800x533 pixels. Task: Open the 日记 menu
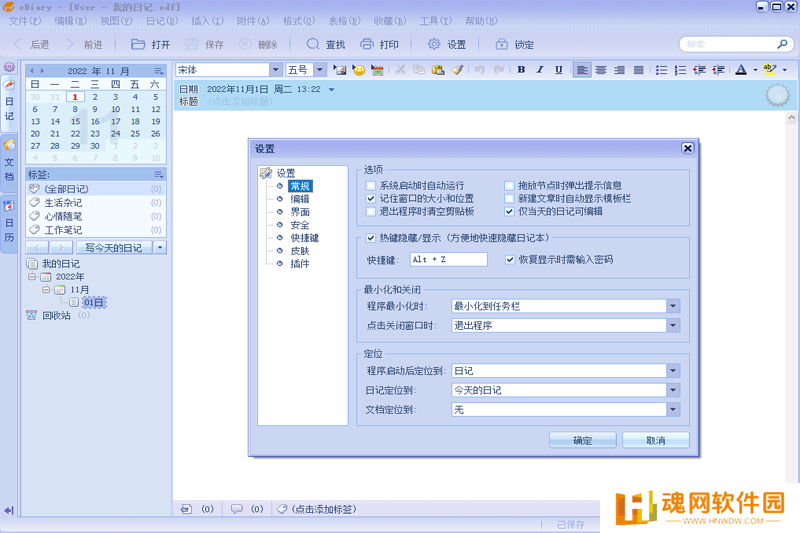pos(162,21)
